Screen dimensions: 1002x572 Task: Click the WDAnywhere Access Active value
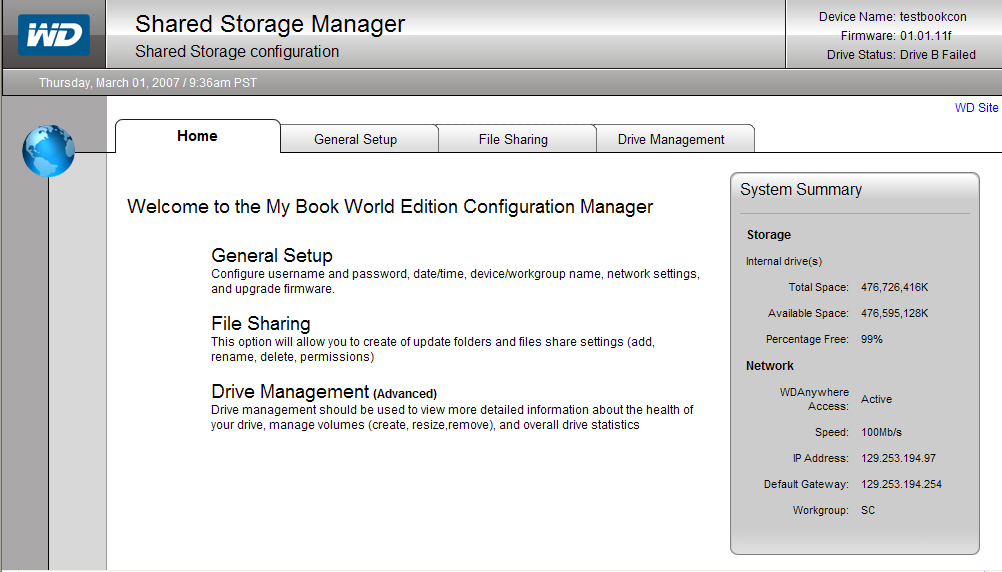(876, 399)
